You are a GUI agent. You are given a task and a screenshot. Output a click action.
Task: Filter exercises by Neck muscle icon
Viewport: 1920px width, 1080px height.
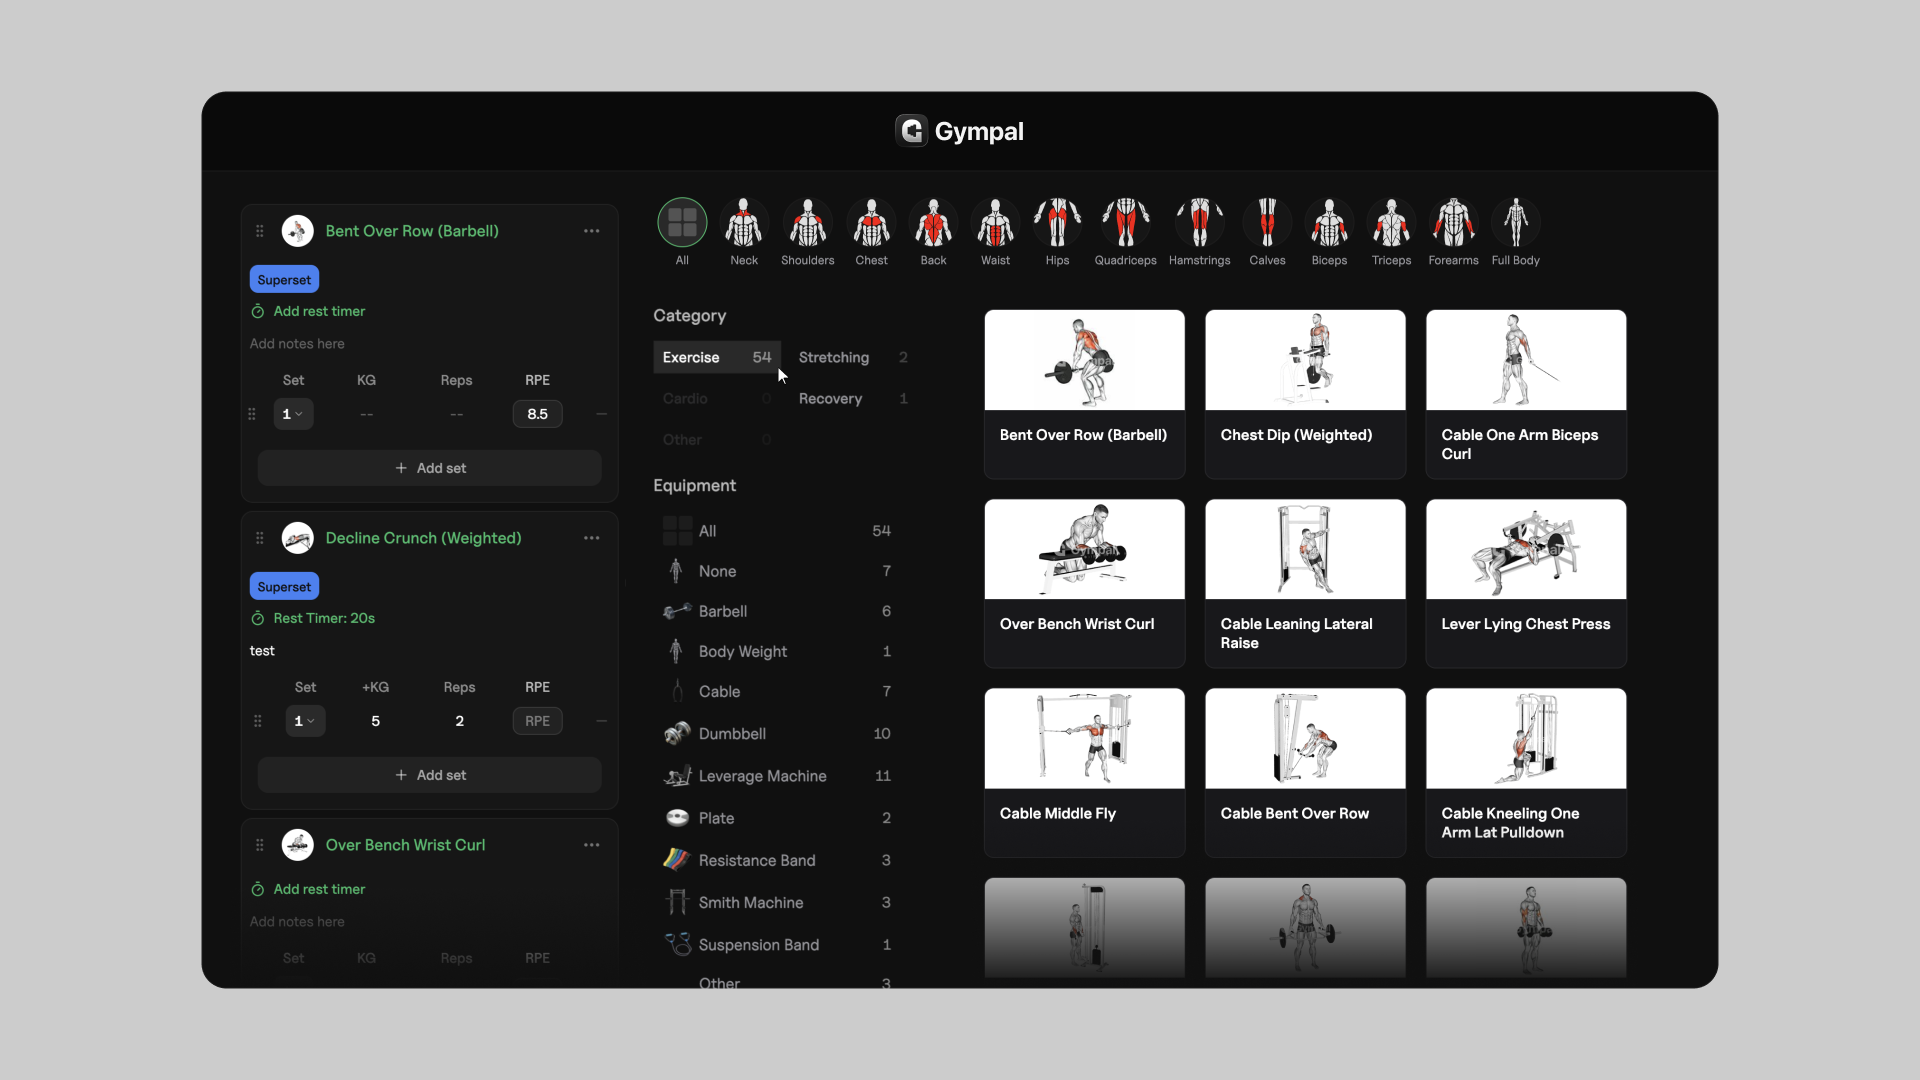pos(744,222)
